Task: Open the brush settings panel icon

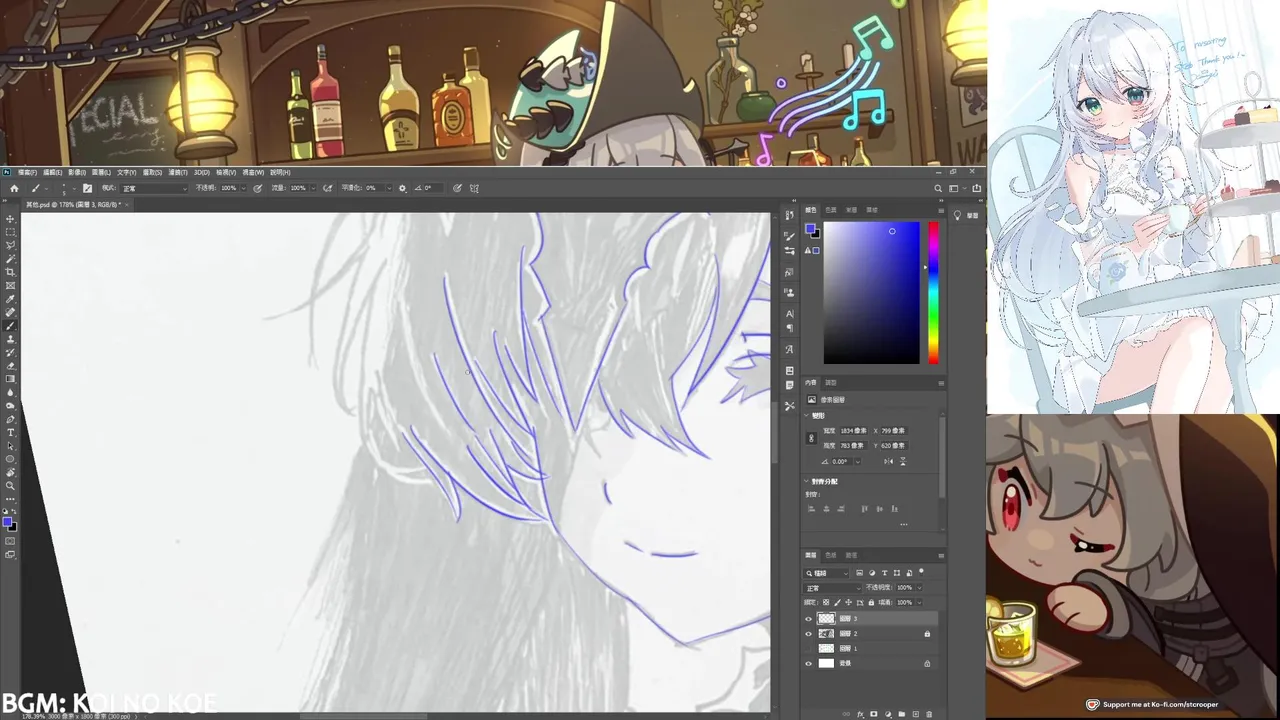Action: (87, 188)
